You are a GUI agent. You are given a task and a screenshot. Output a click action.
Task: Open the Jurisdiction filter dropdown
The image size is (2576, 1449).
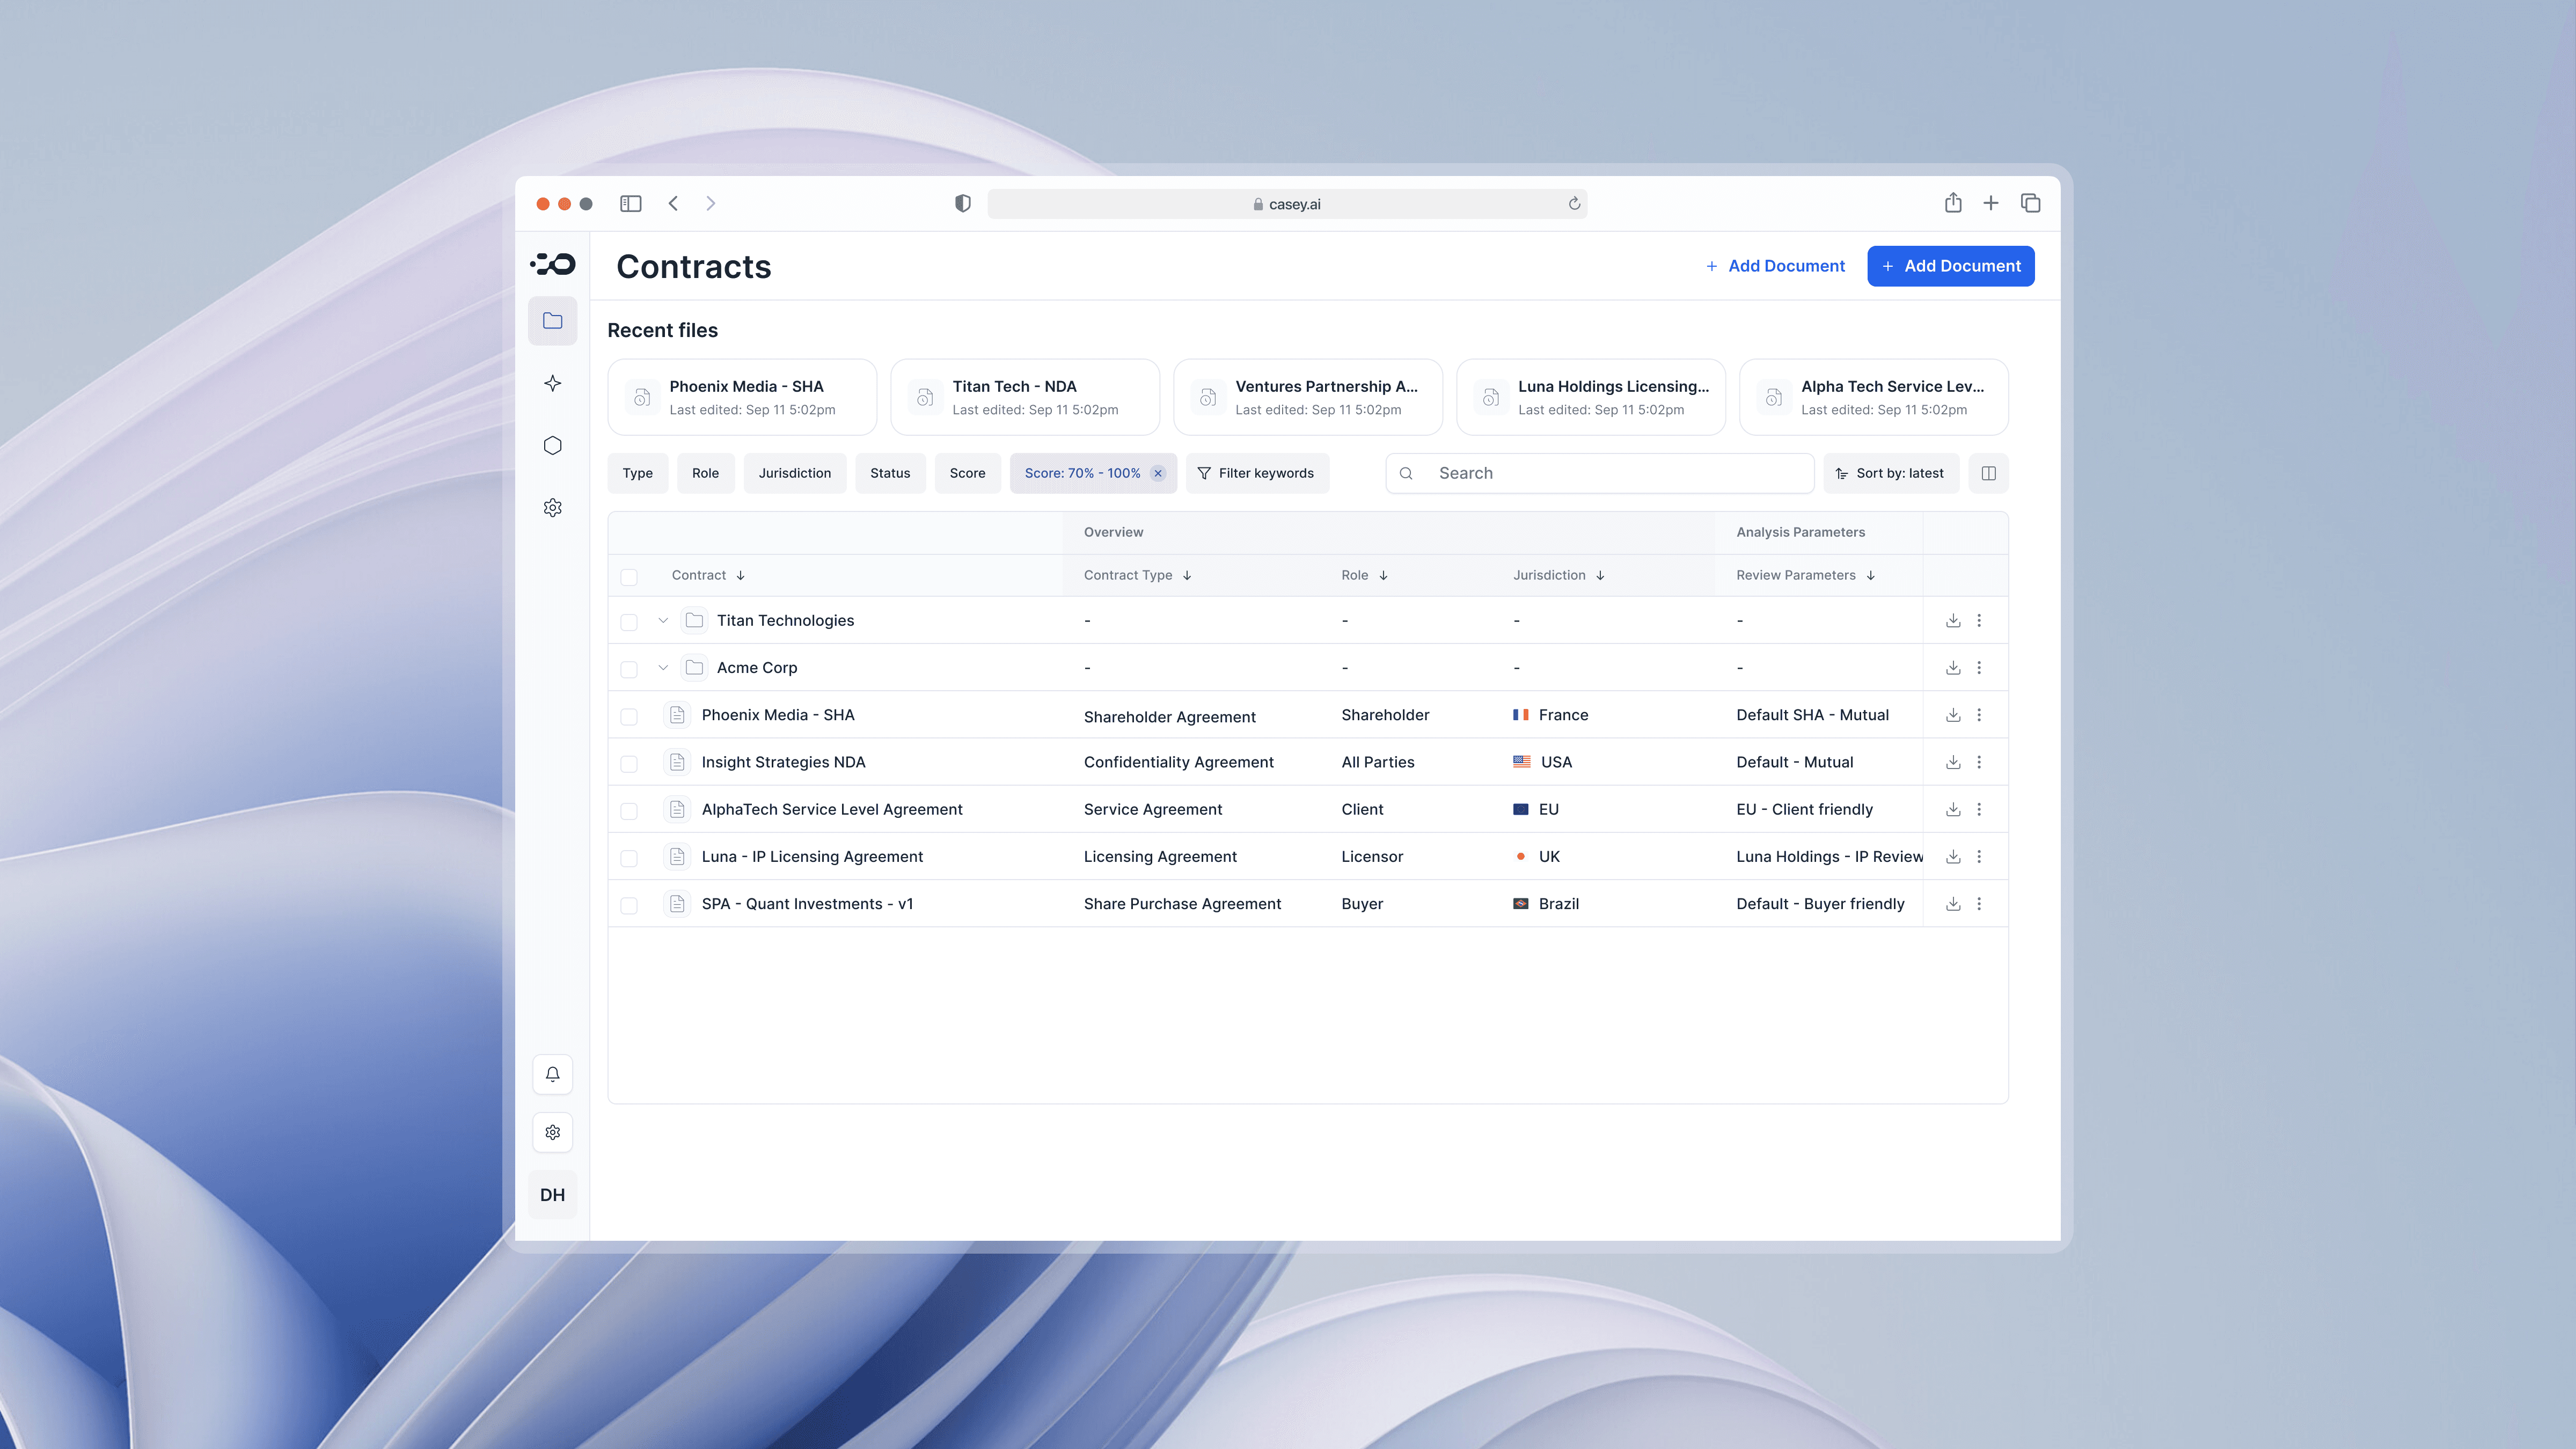794,473
